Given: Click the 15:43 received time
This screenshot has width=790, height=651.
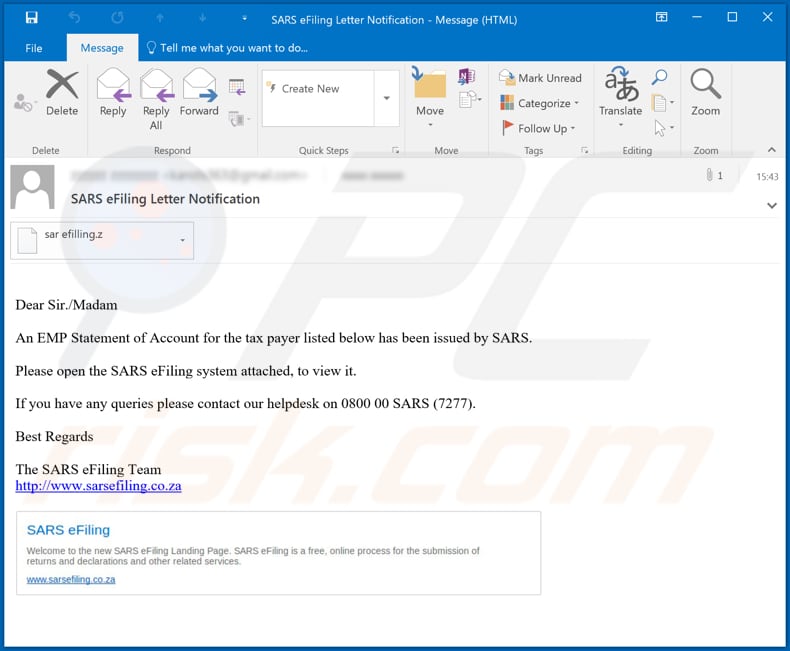Looking at the screenshot, I should click(767, 176).
